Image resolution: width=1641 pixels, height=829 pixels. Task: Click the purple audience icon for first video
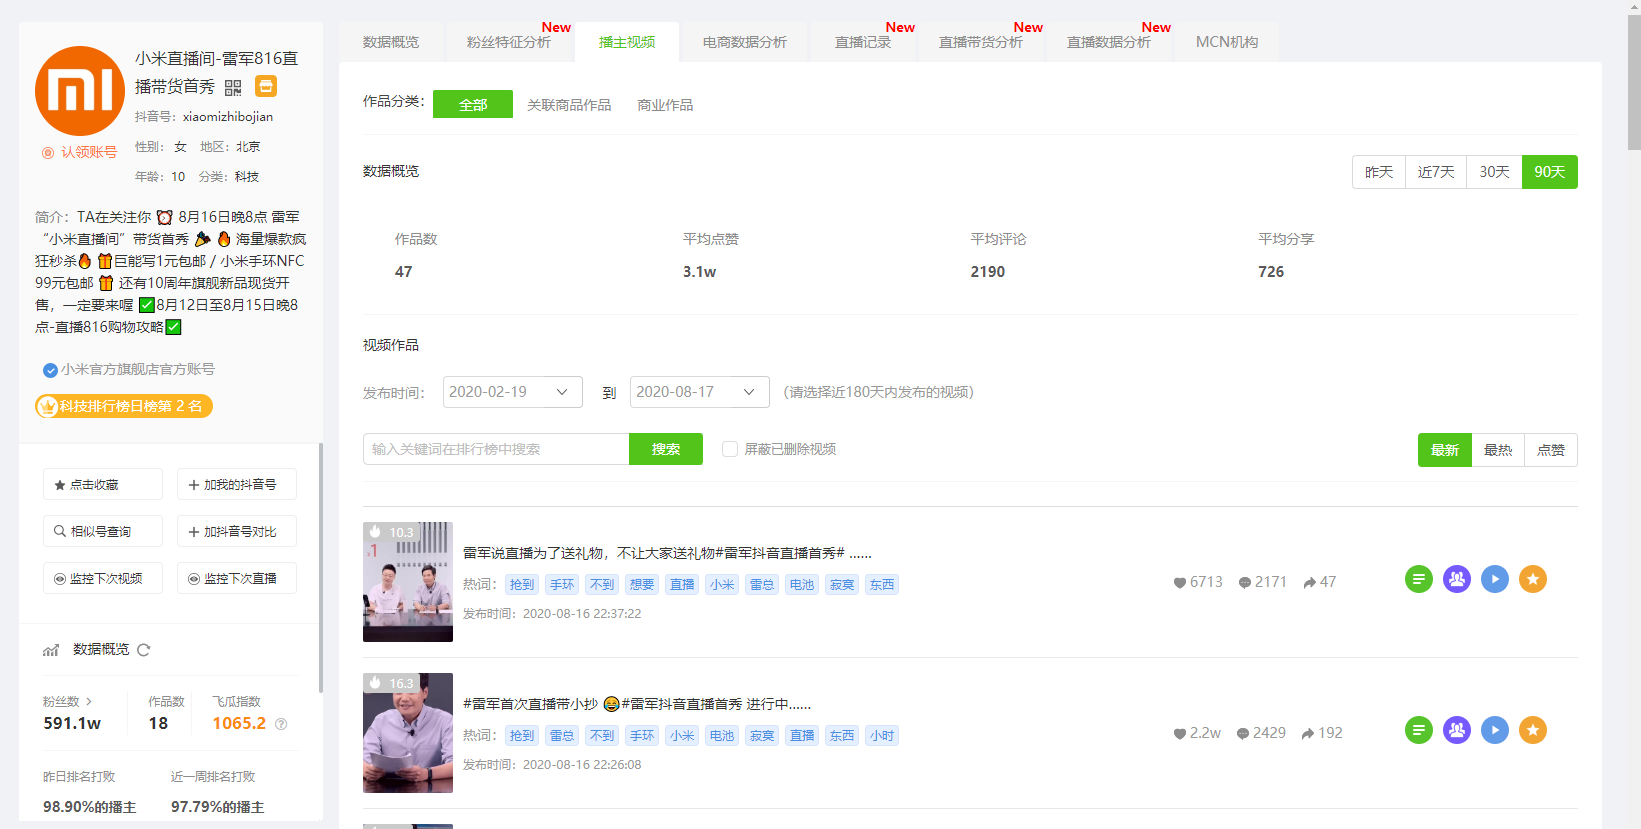tap(1457, 579)
